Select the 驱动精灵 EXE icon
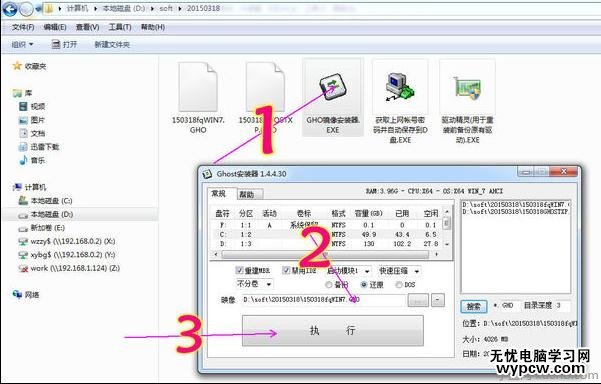Viewport: 601px width, 384px height. pyautogui.click(x=467, y=88)
